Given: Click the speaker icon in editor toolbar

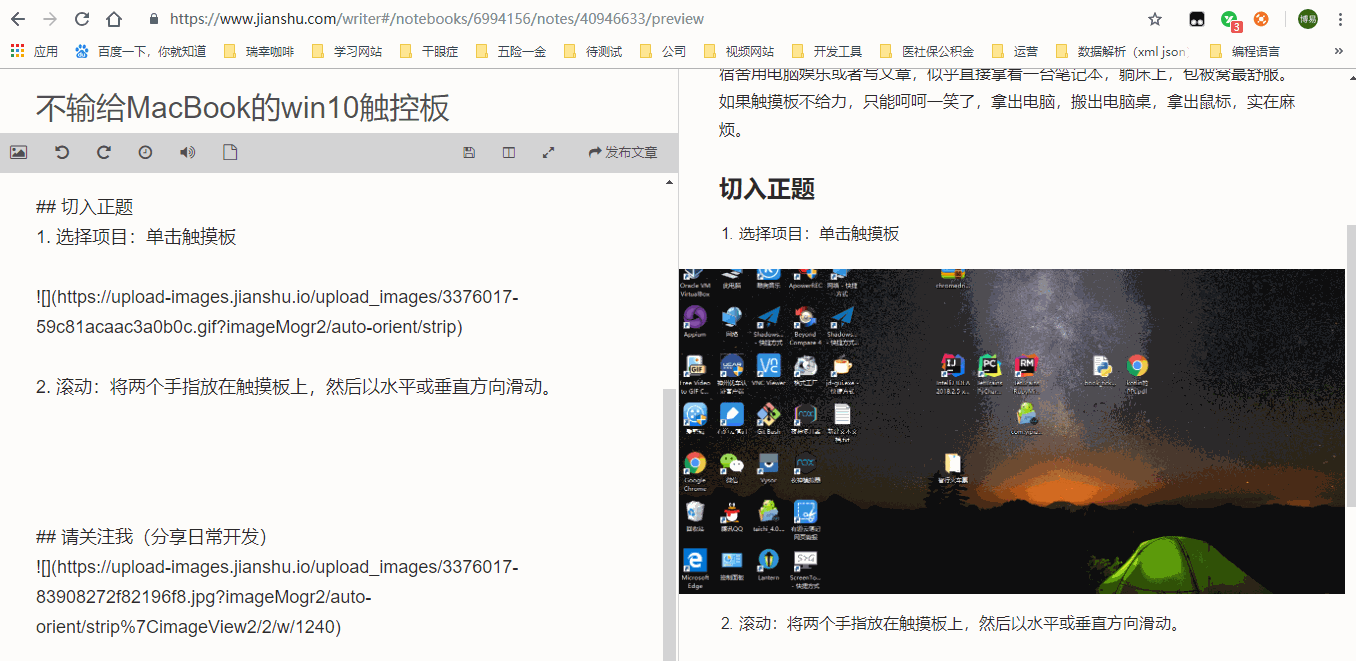Looking at the screenshot, I should click(x=187, y=152).
